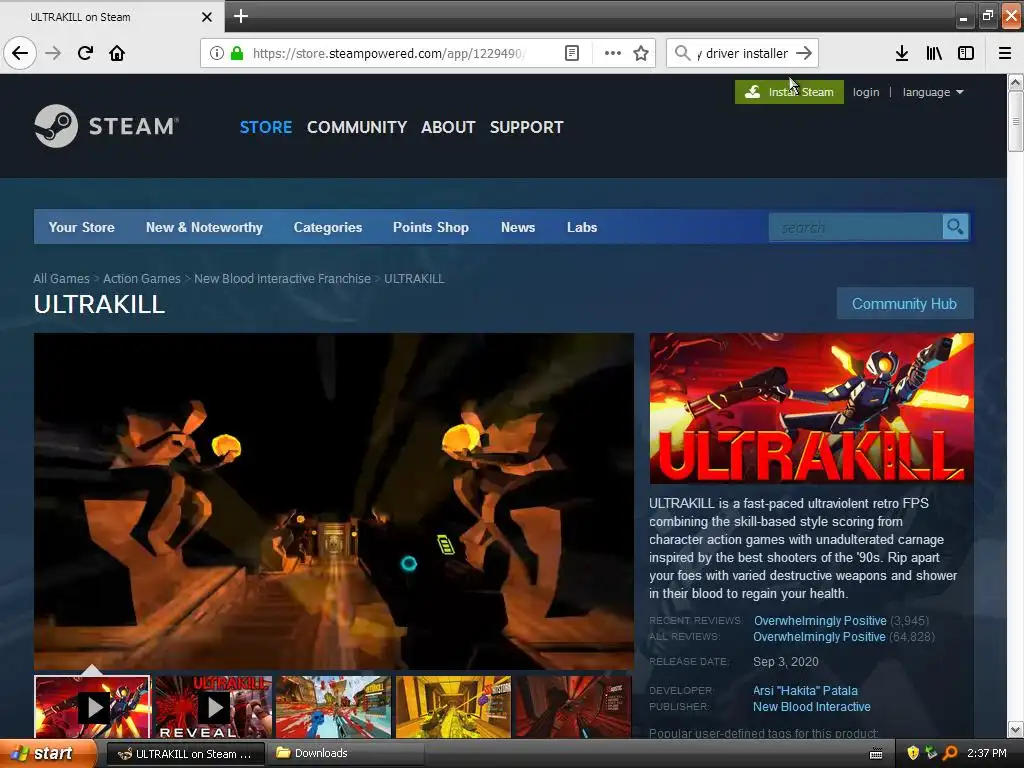1024x768 pixels.
Task: Focus the Steam store search field
Action: [856, 227]
